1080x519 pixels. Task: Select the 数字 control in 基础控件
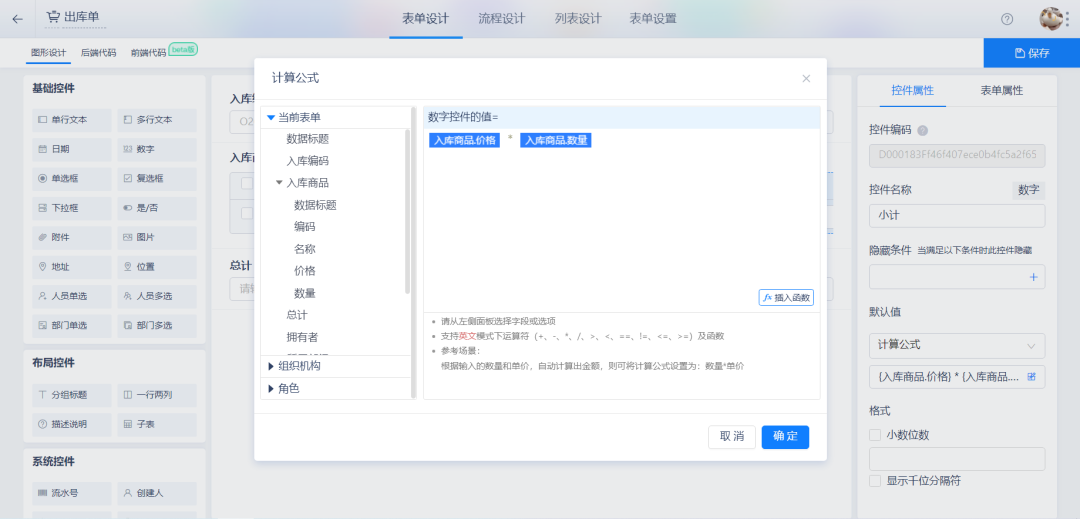click(156, 149)
